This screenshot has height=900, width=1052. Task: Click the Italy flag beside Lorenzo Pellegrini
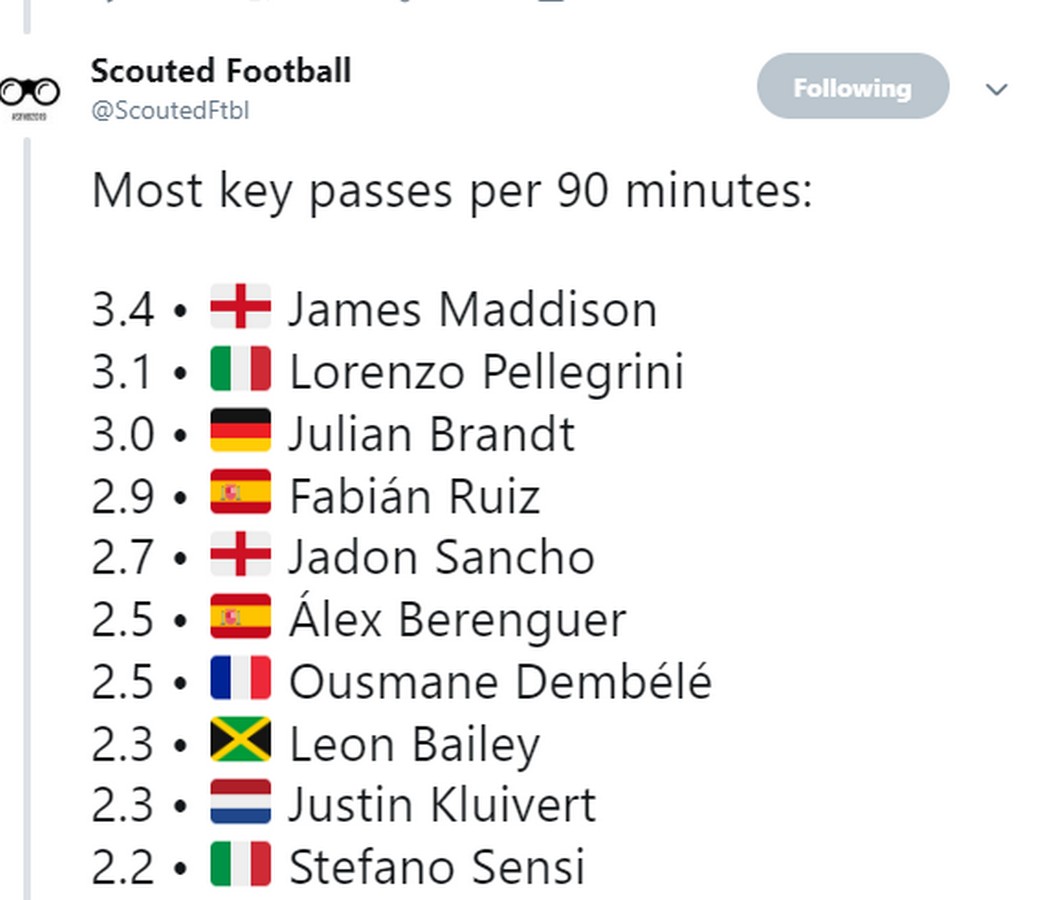pos(240,370)
